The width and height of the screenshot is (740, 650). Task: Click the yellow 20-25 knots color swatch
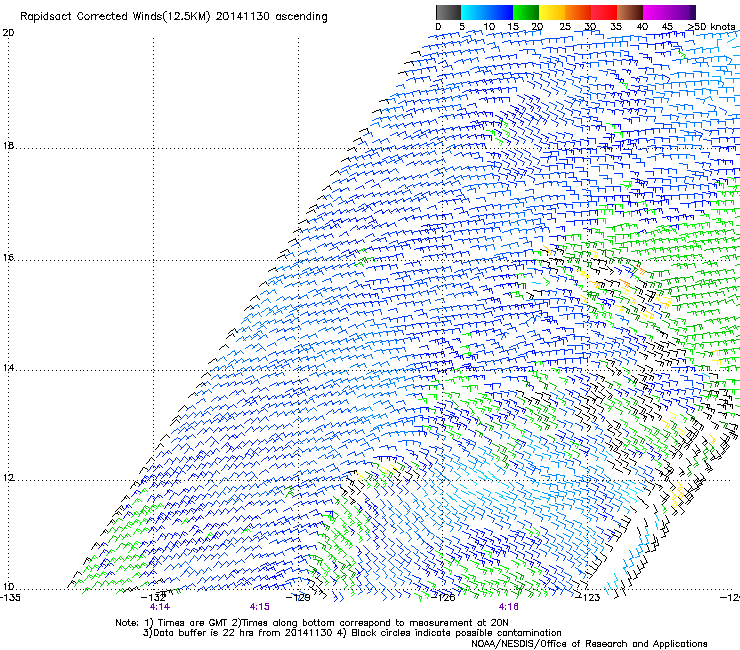[552, 12]
